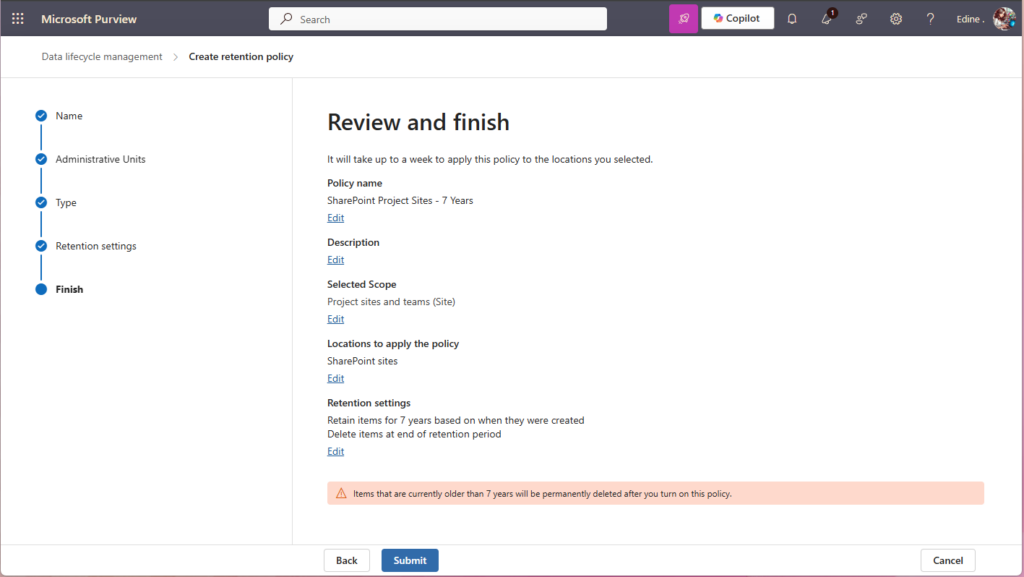This screenshot has width=1024, height=577.
Task: Cancel the policy creation
Action: tap(948, 561)
